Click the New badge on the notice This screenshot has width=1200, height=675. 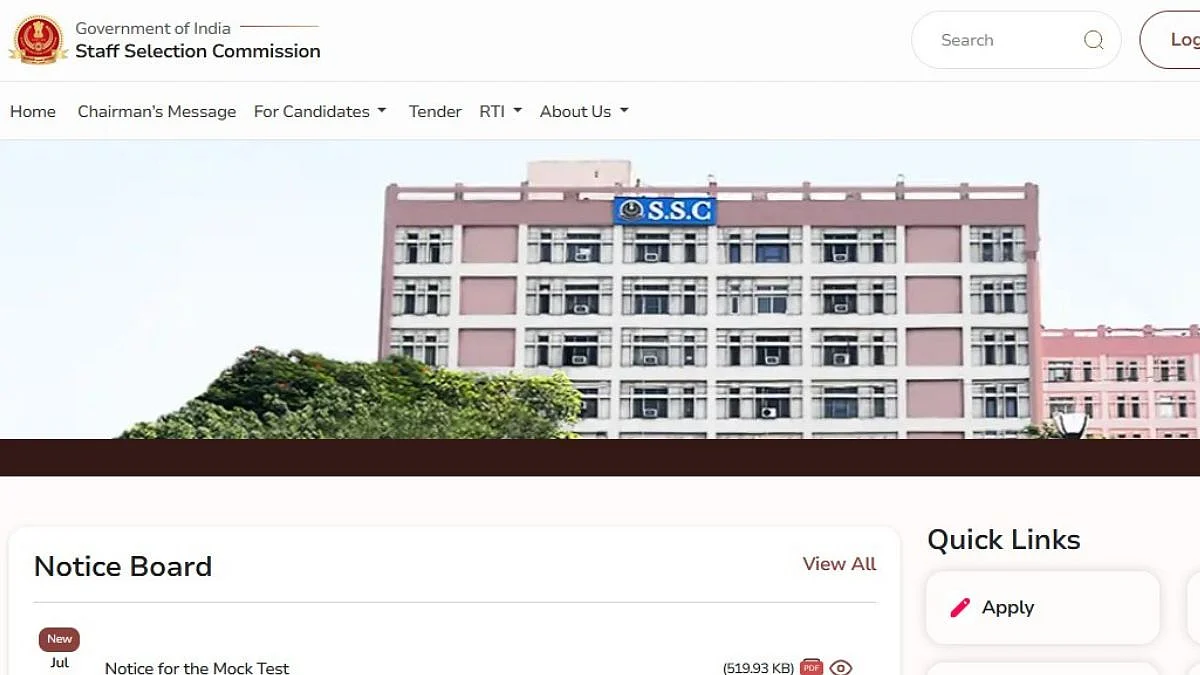(59, 639)
